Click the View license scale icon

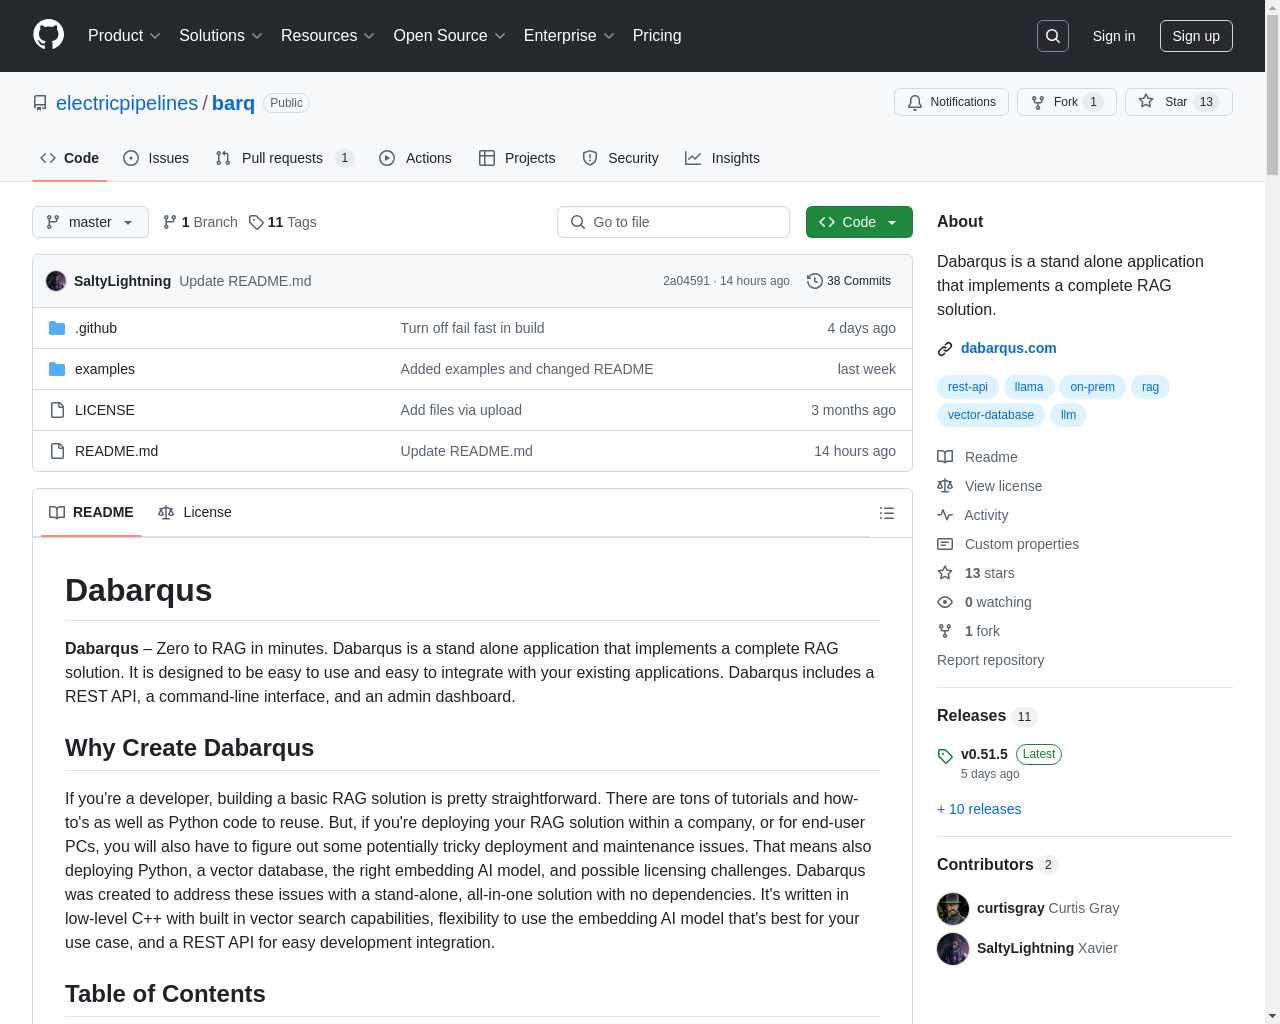945,486
